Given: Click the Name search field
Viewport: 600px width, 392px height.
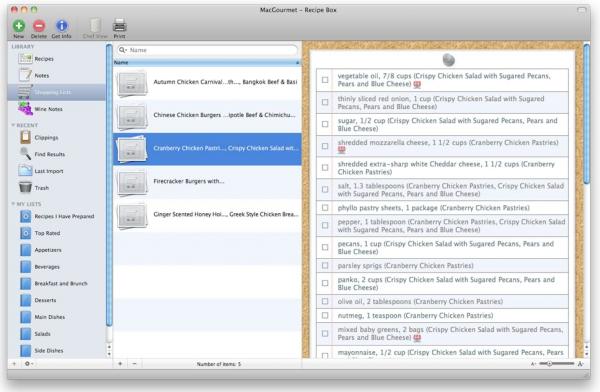Looking at the screenshot, I should tap(207, 50).
